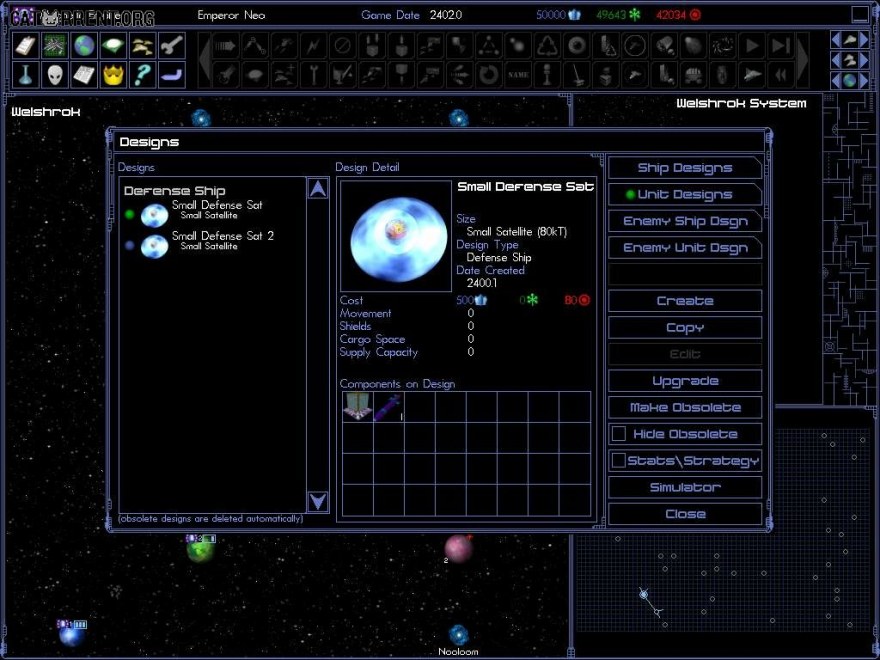The image size is (880, 660).
Task: Click the dimmed recycle triangle order icon
Action: [547, 45]
